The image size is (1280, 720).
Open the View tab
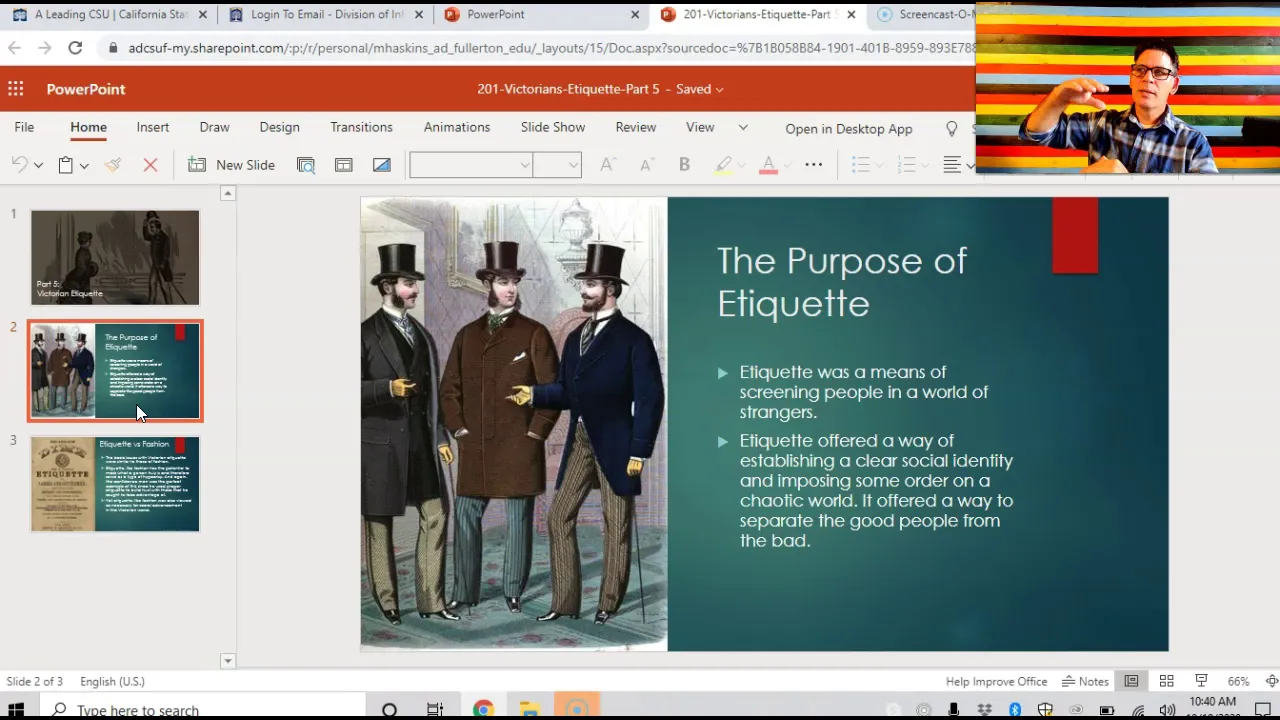tap(700, 127)
